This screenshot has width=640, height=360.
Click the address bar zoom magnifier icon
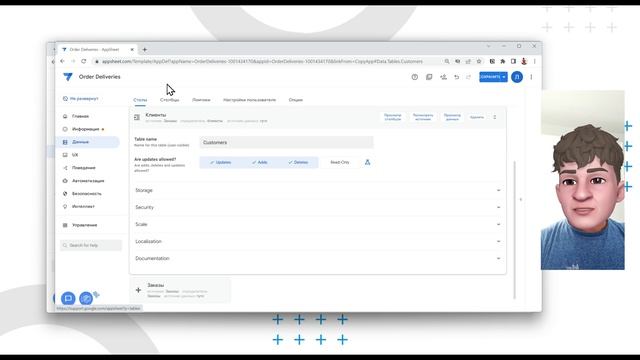(x=447, y=61)
